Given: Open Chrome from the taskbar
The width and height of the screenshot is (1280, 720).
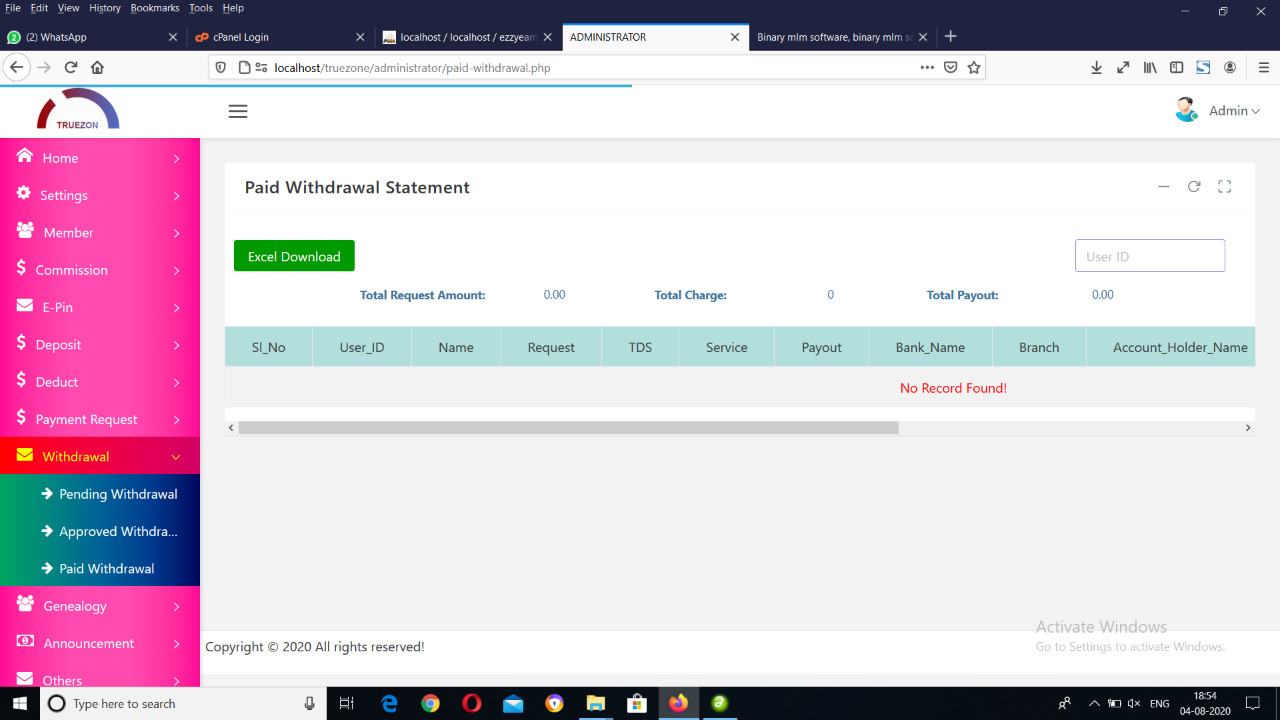Looking at the screenshot, I should point(430,704).
